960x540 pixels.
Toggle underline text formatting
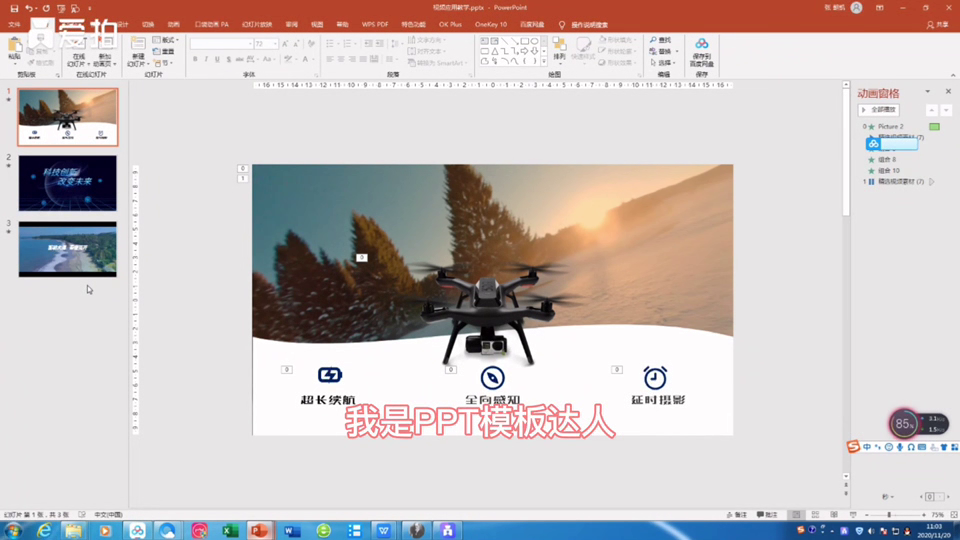coord(217,59)
